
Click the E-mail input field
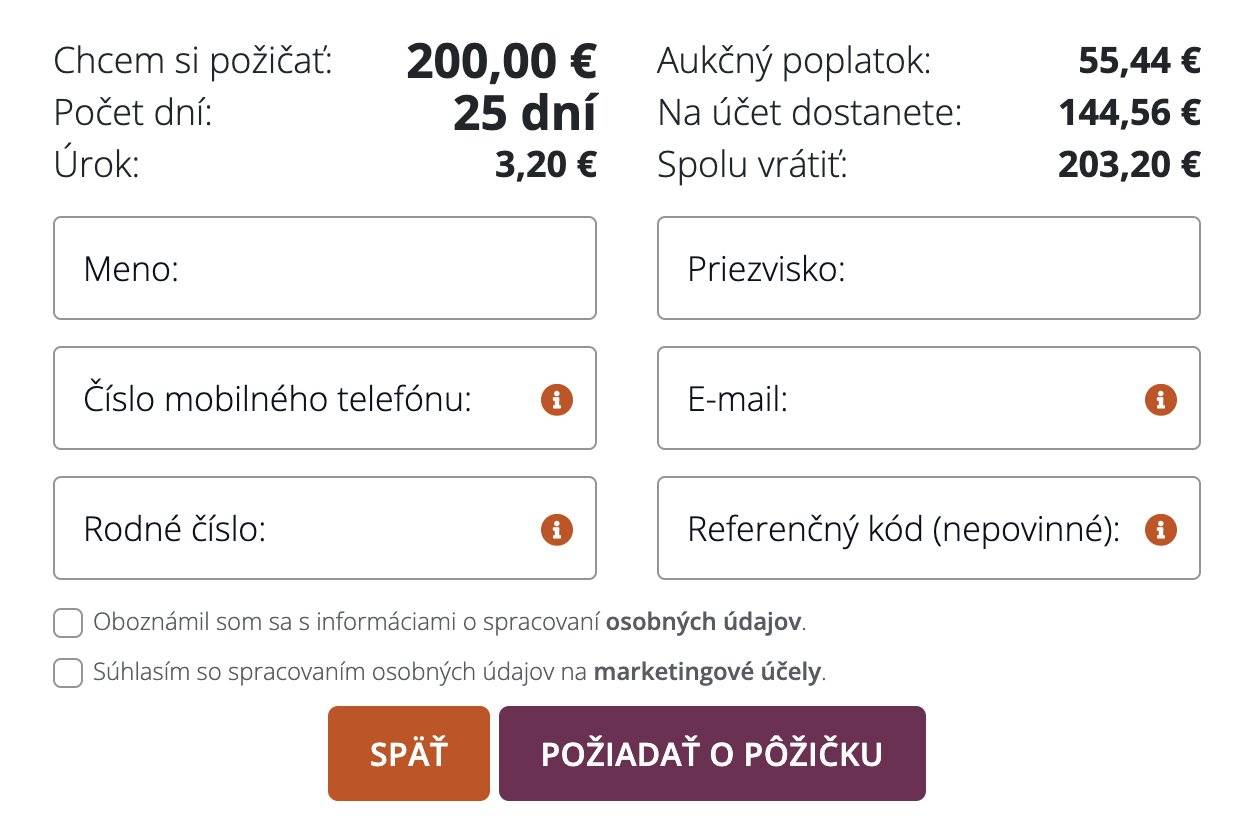coord(900,399)
